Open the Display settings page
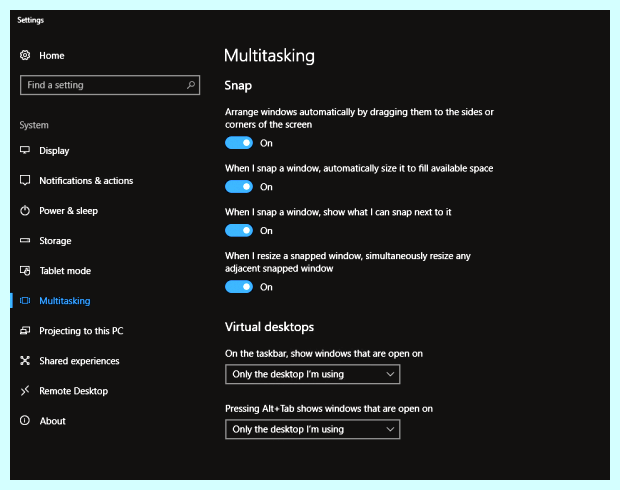Image resolution: width=620 pixels, height=490 pixels. tap(54, 151)
